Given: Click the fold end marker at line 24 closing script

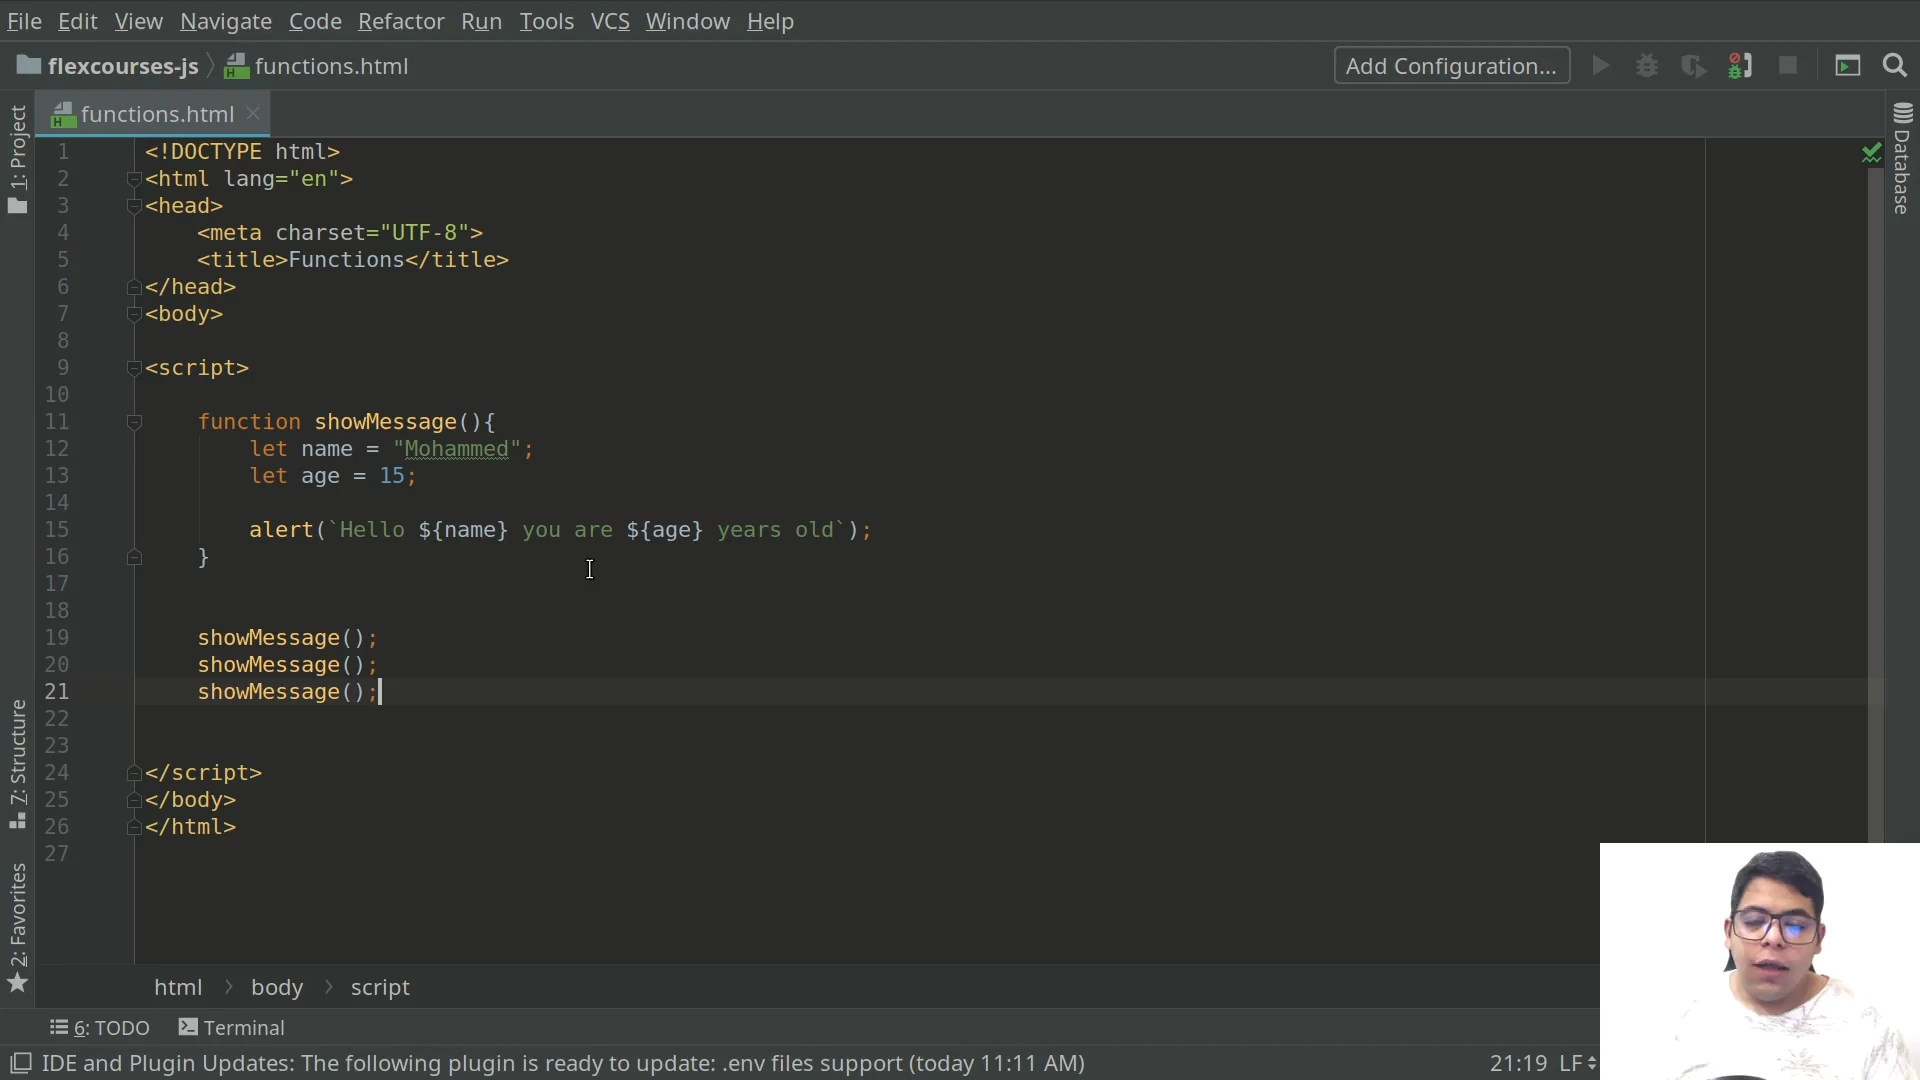Looking at the screenshot, I should (x=134, y=774).
